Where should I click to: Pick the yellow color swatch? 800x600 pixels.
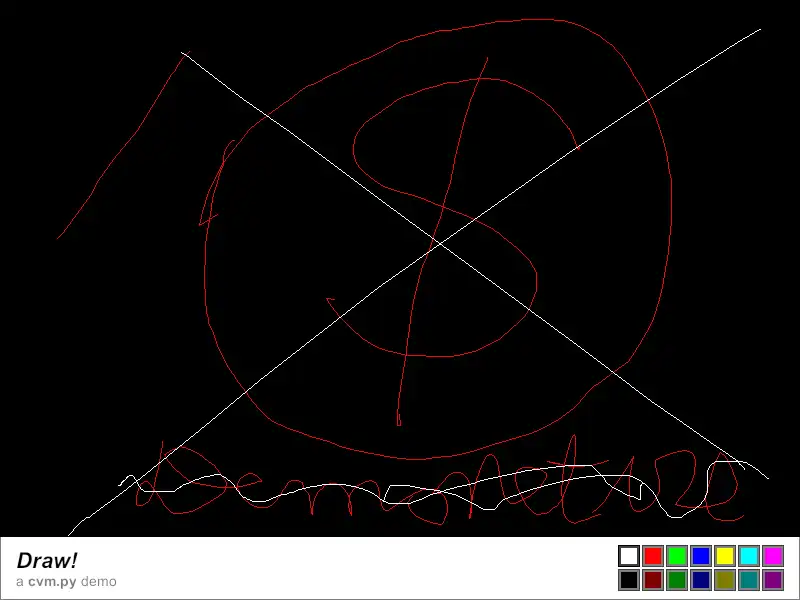pyautogui.click(x=725, y=556)
